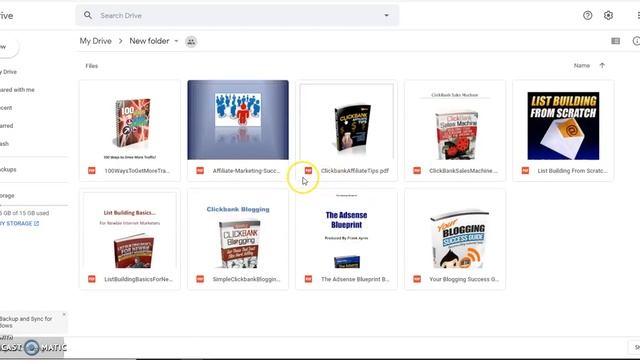Click PDF icon of List Building From Scratch
640x360 pixels.
[x=525, y=171]
